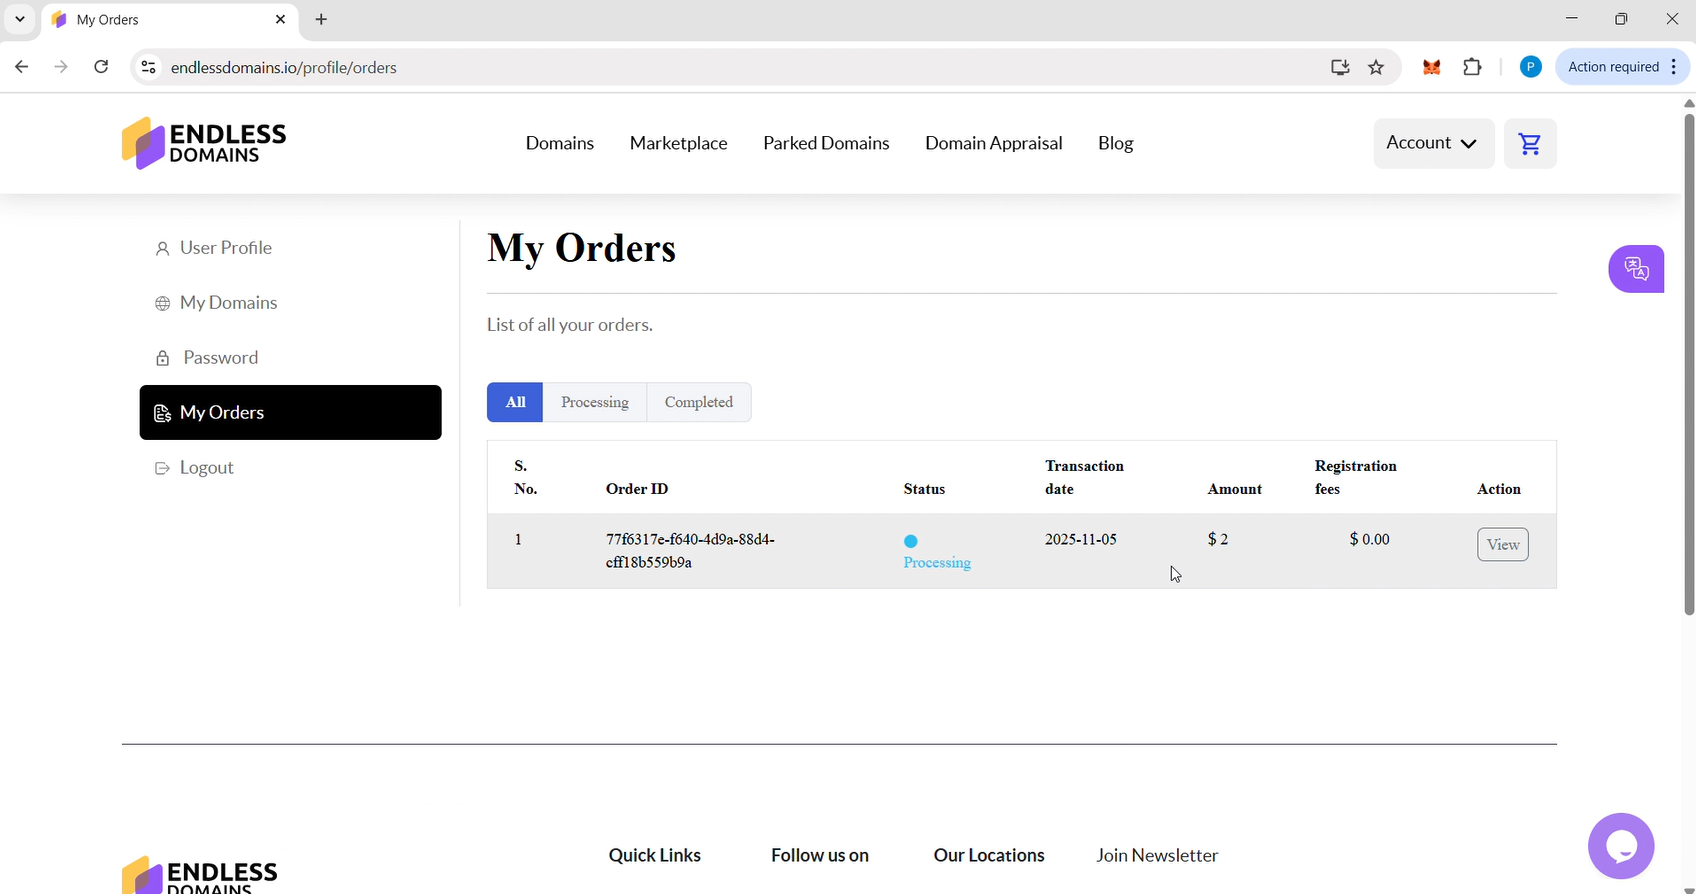Log out using the sidebar Logout link
This screenshot has height=894, width=1696.
click(x=206, y=468)
